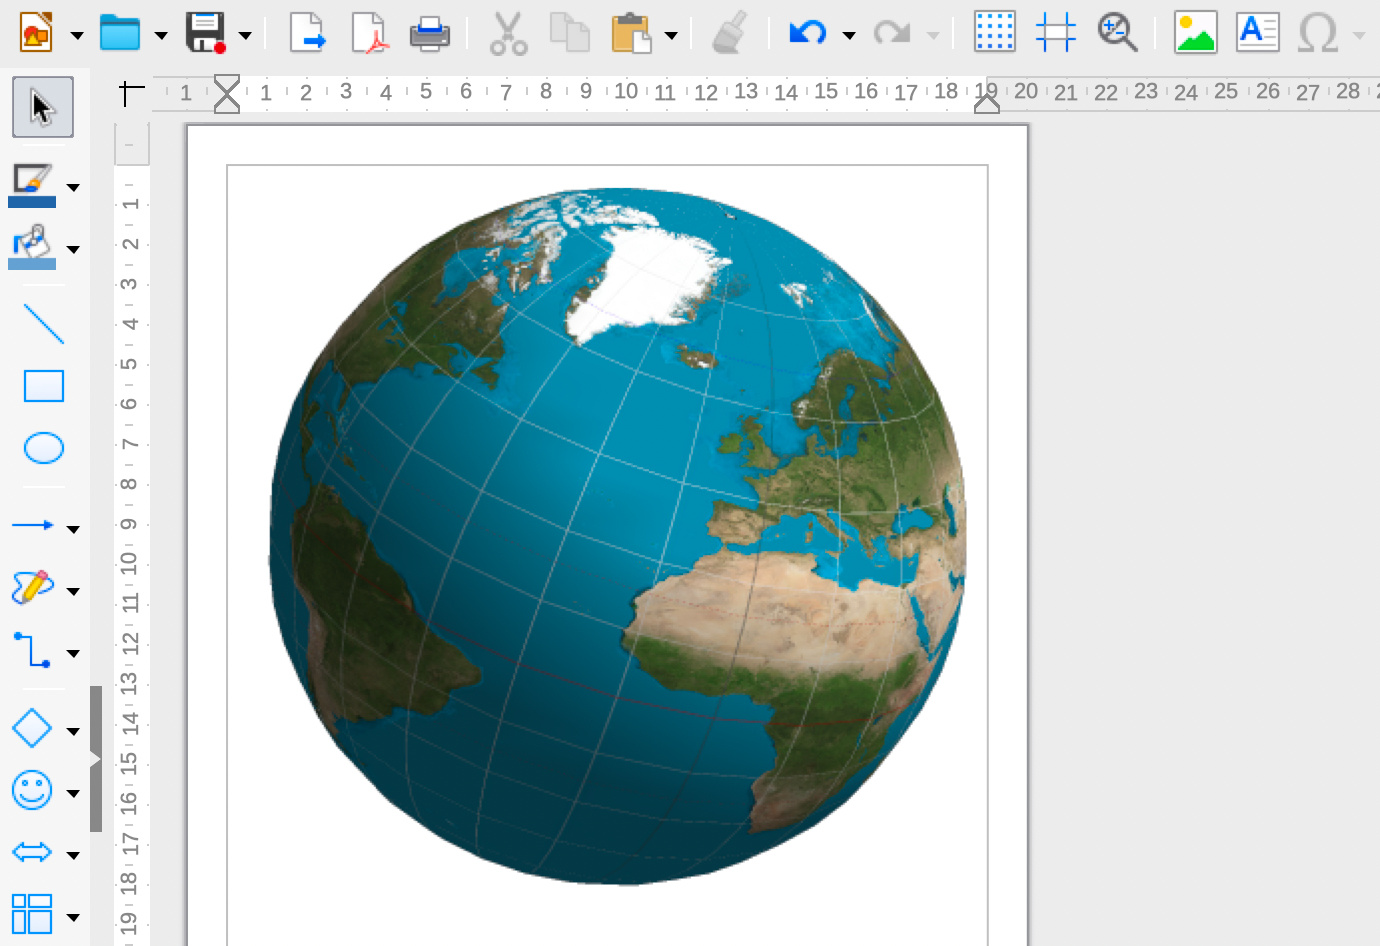
Task: Click the ruler origin corner box
Action: [132, 93]
